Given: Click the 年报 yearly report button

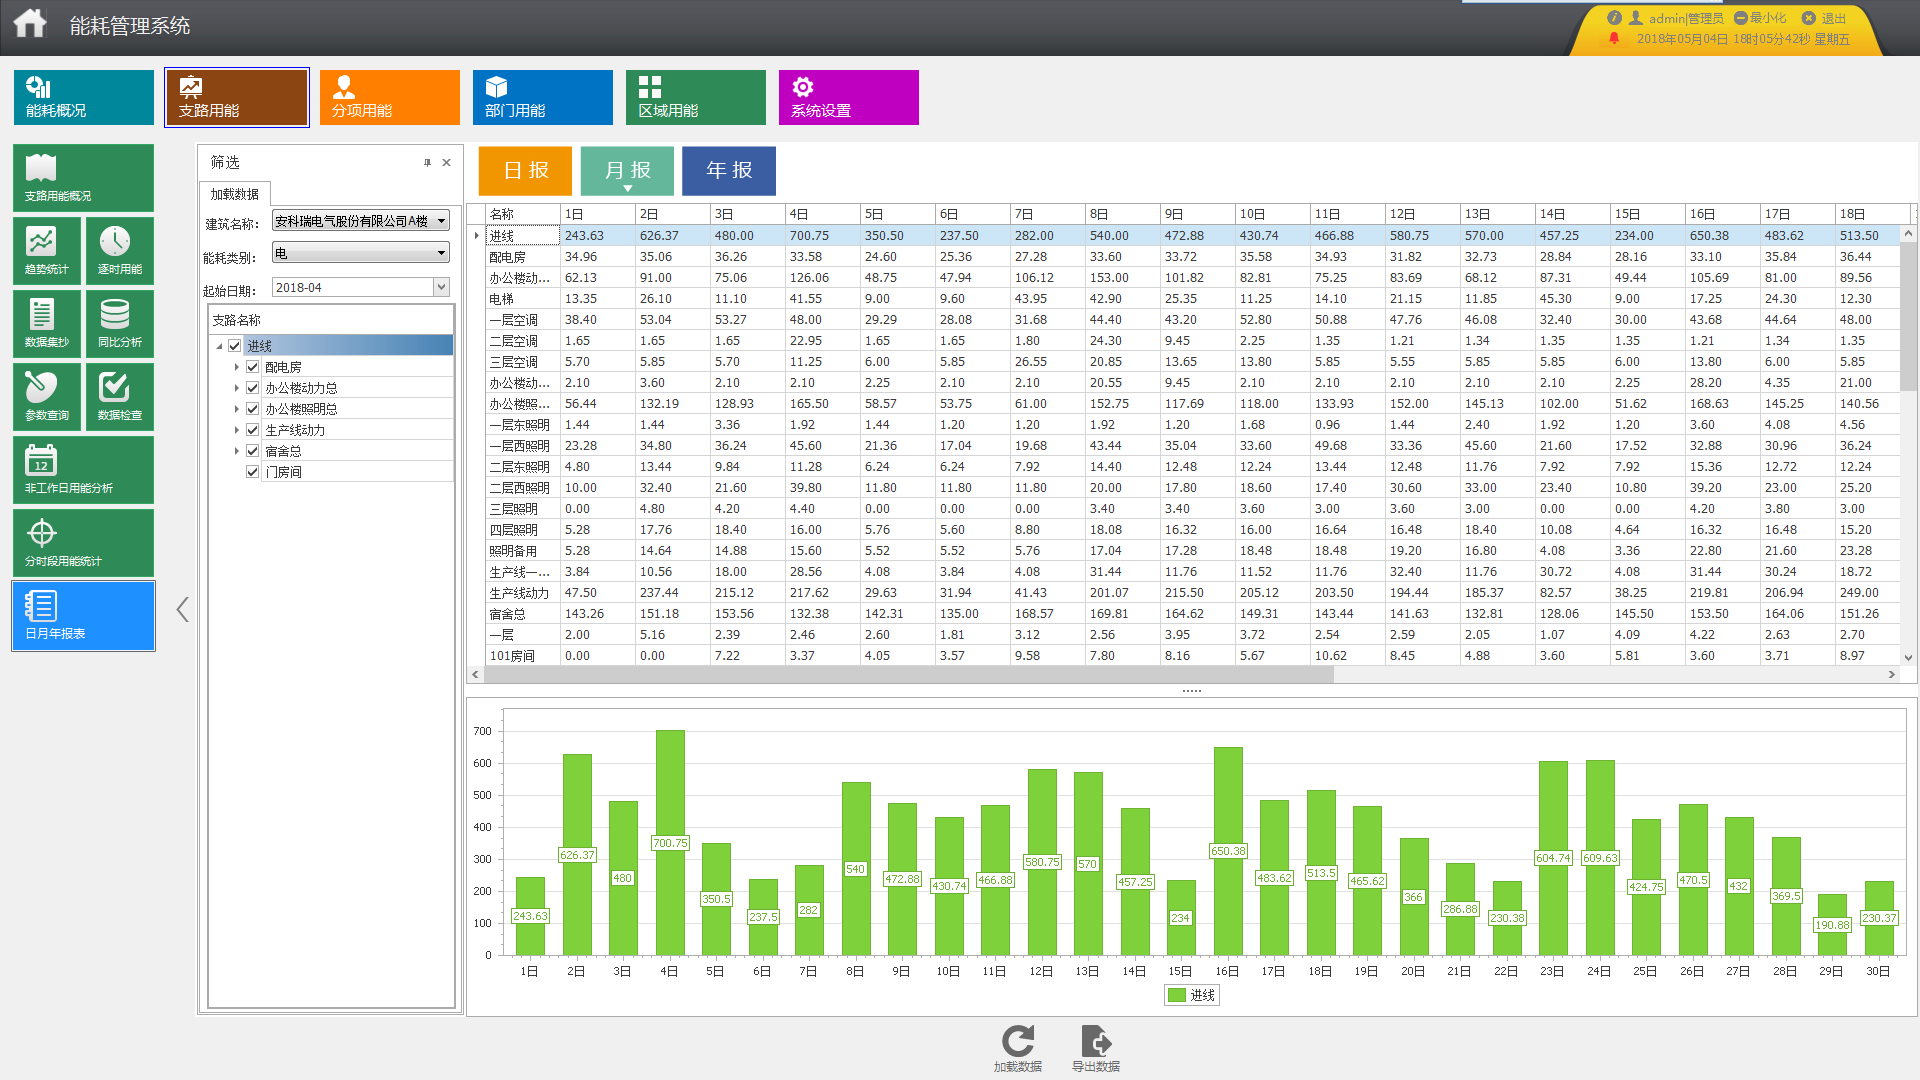Looking at the screenshot, I should pos(728,170).
